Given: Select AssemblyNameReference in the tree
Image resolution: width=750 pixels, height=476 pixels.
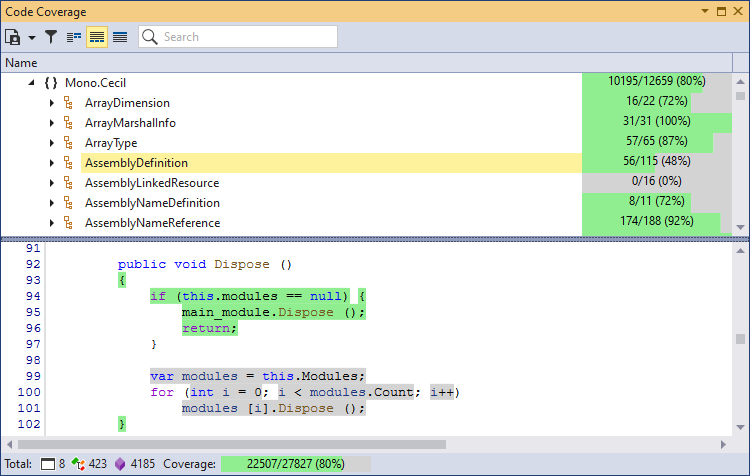Looking at the screenshot, I should tap(152, 223).
